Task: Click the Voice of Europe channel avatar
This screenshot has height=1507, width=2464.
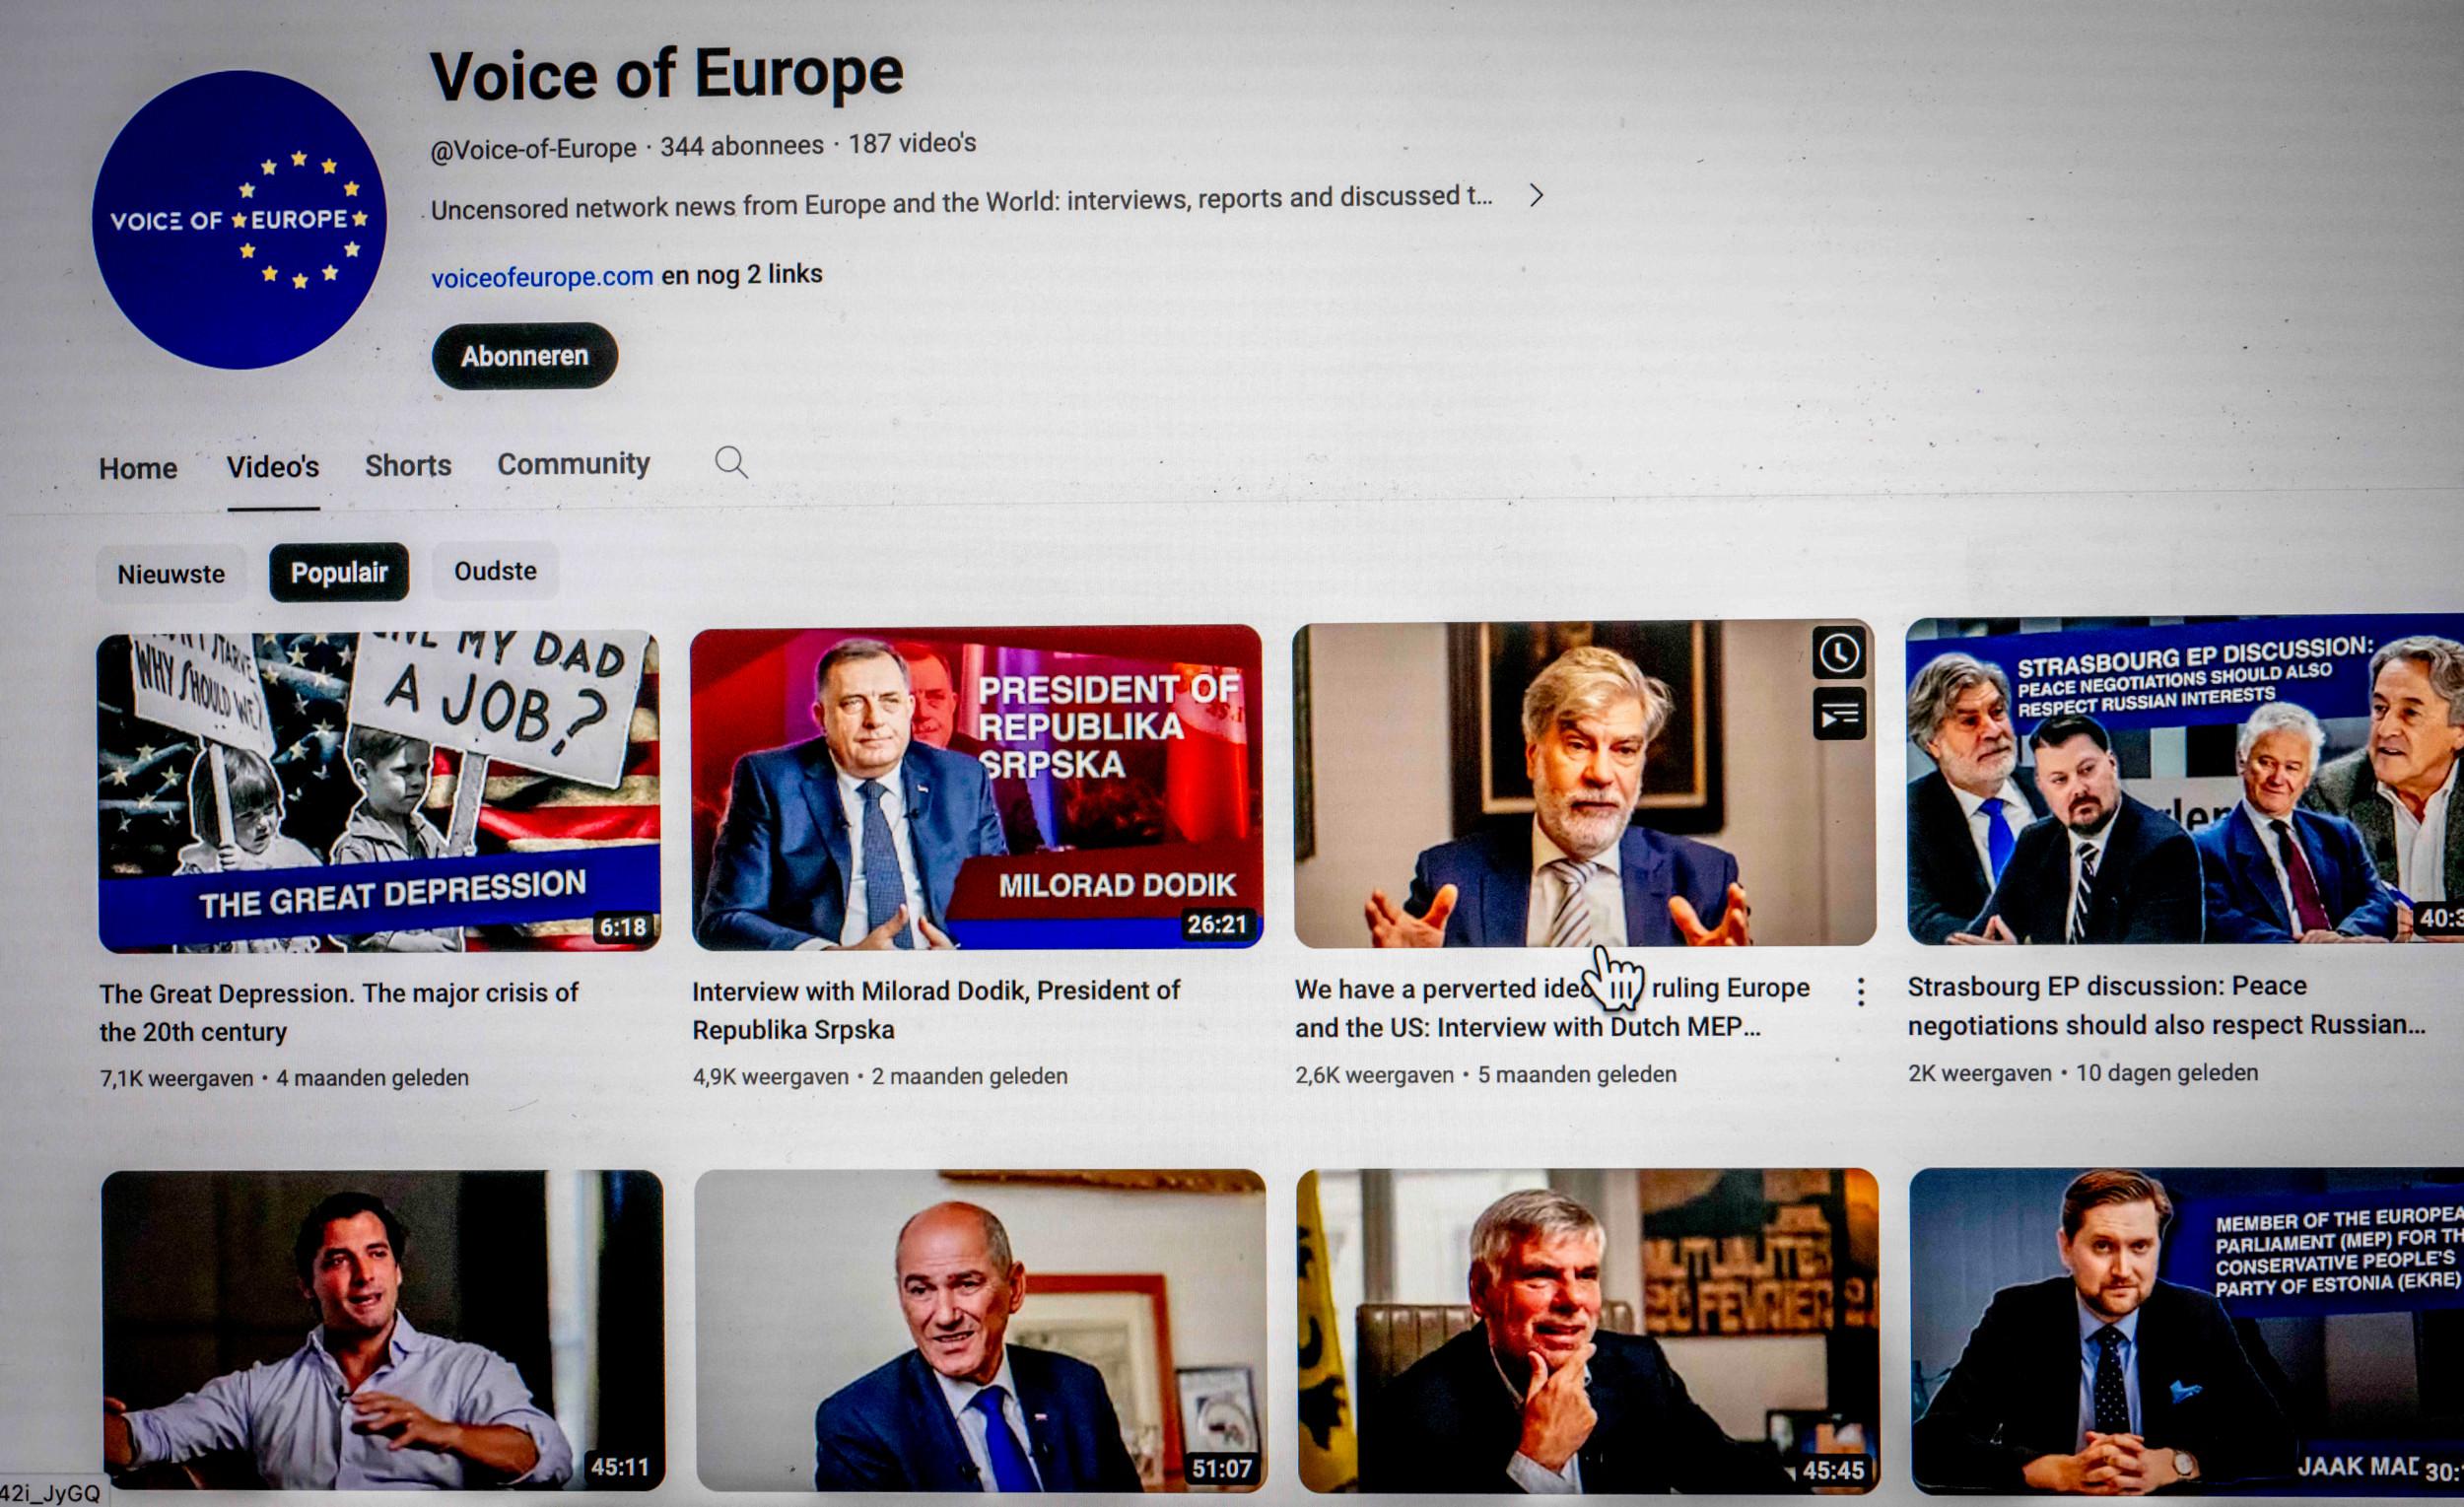Action: (239, 219)
